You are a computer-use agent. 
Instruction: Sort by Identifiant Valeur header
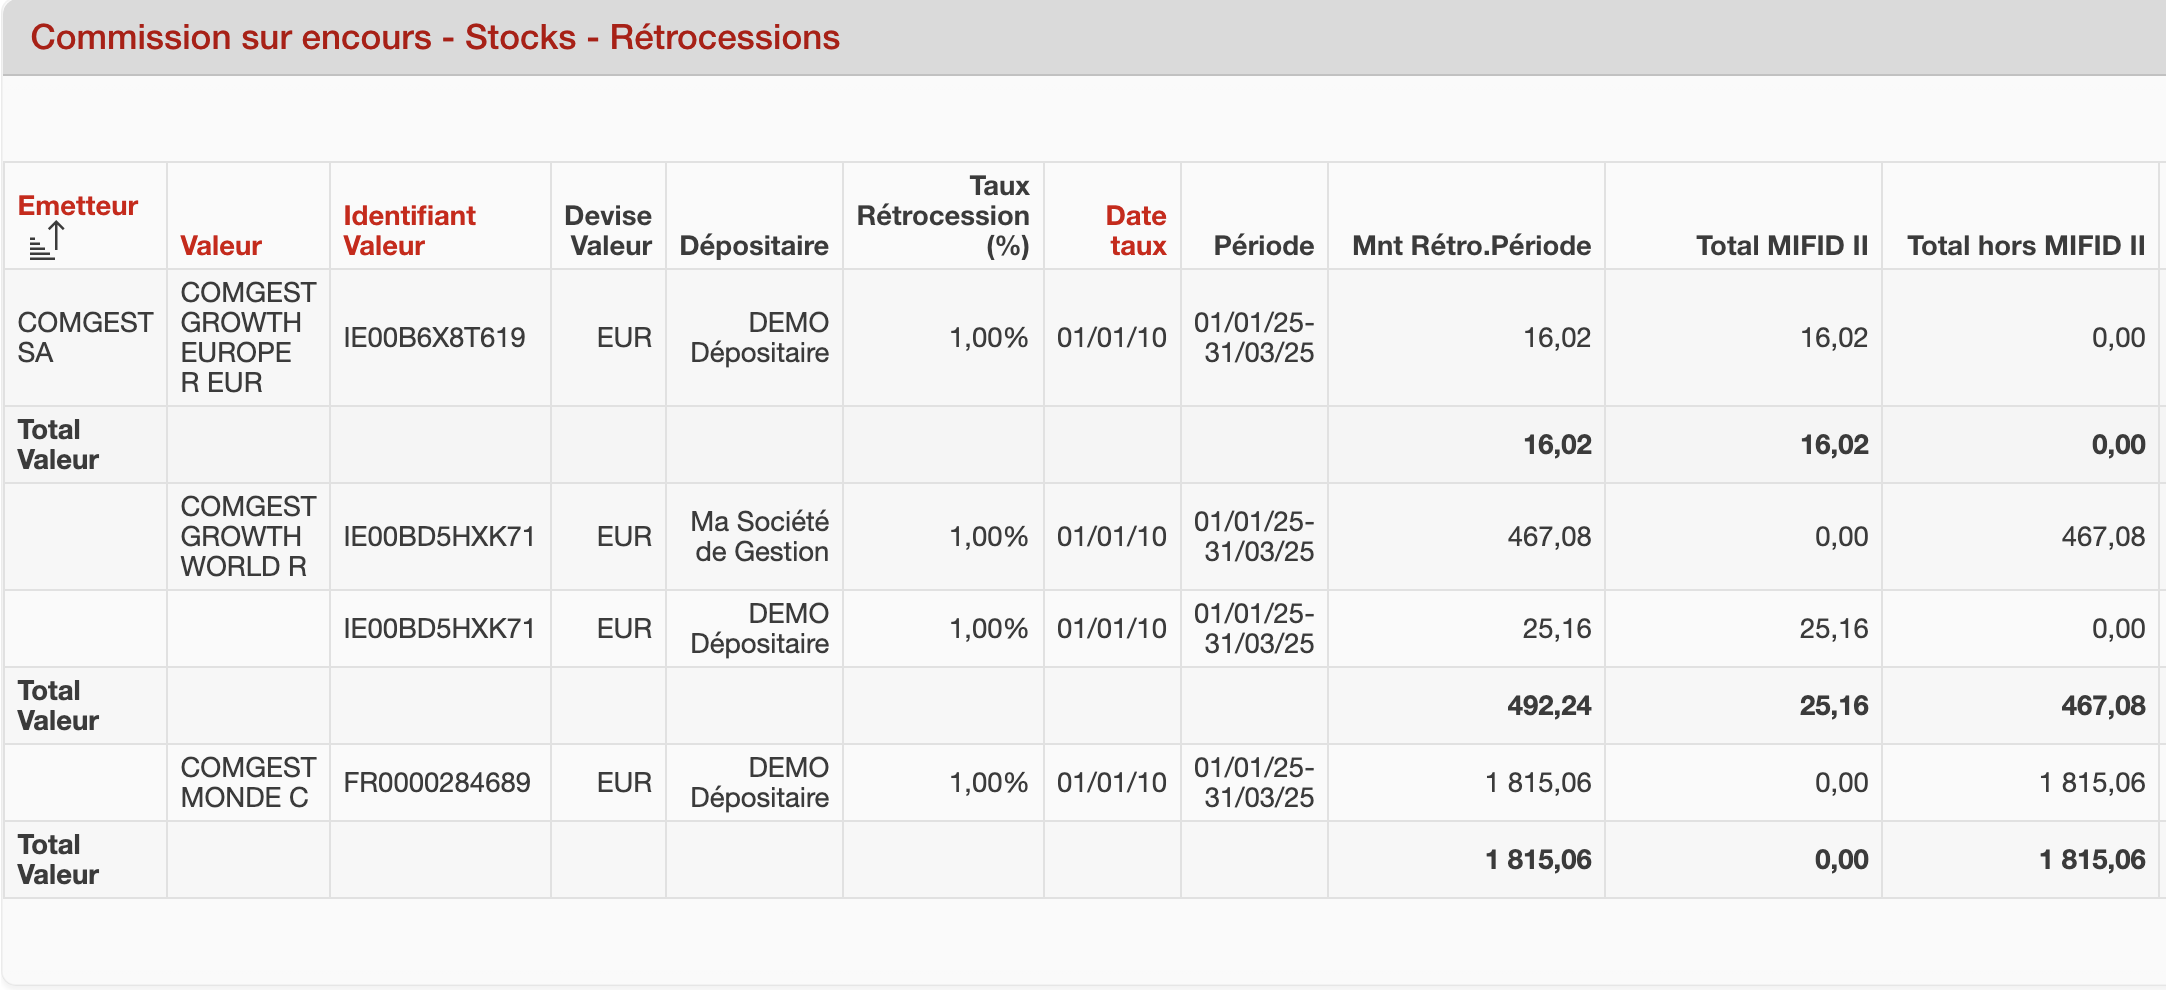409,231
